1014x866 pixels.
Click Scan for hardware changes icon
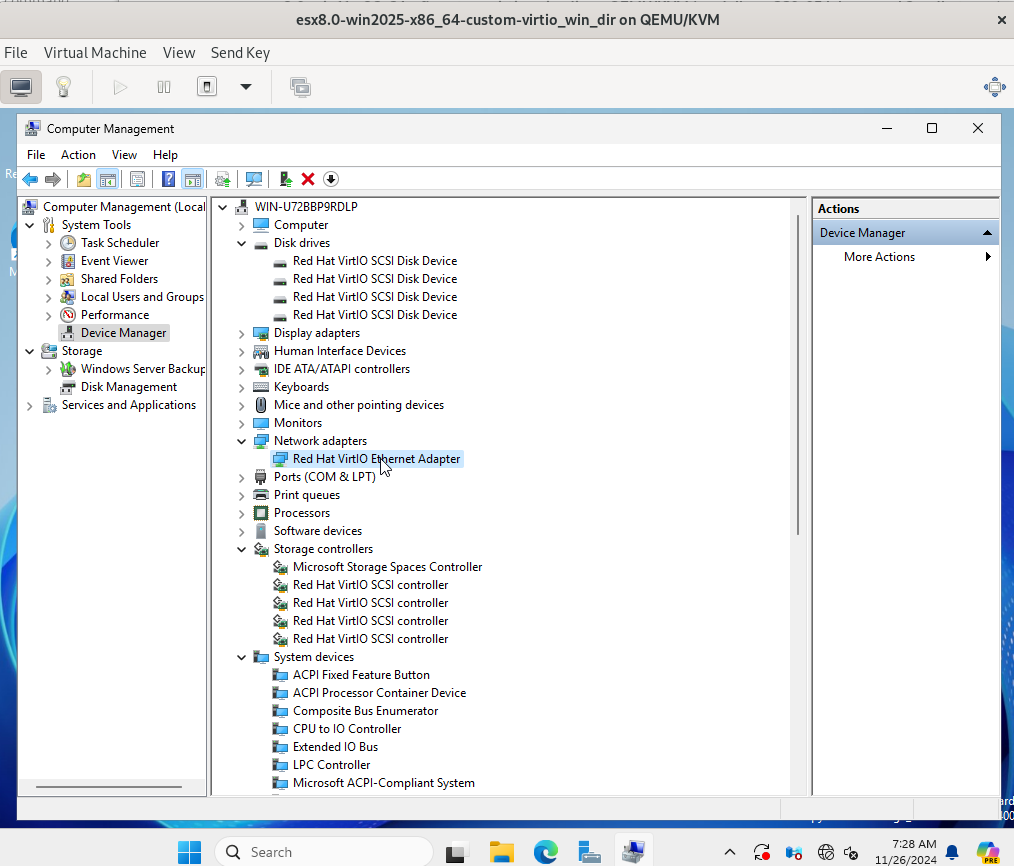(254, 179)
